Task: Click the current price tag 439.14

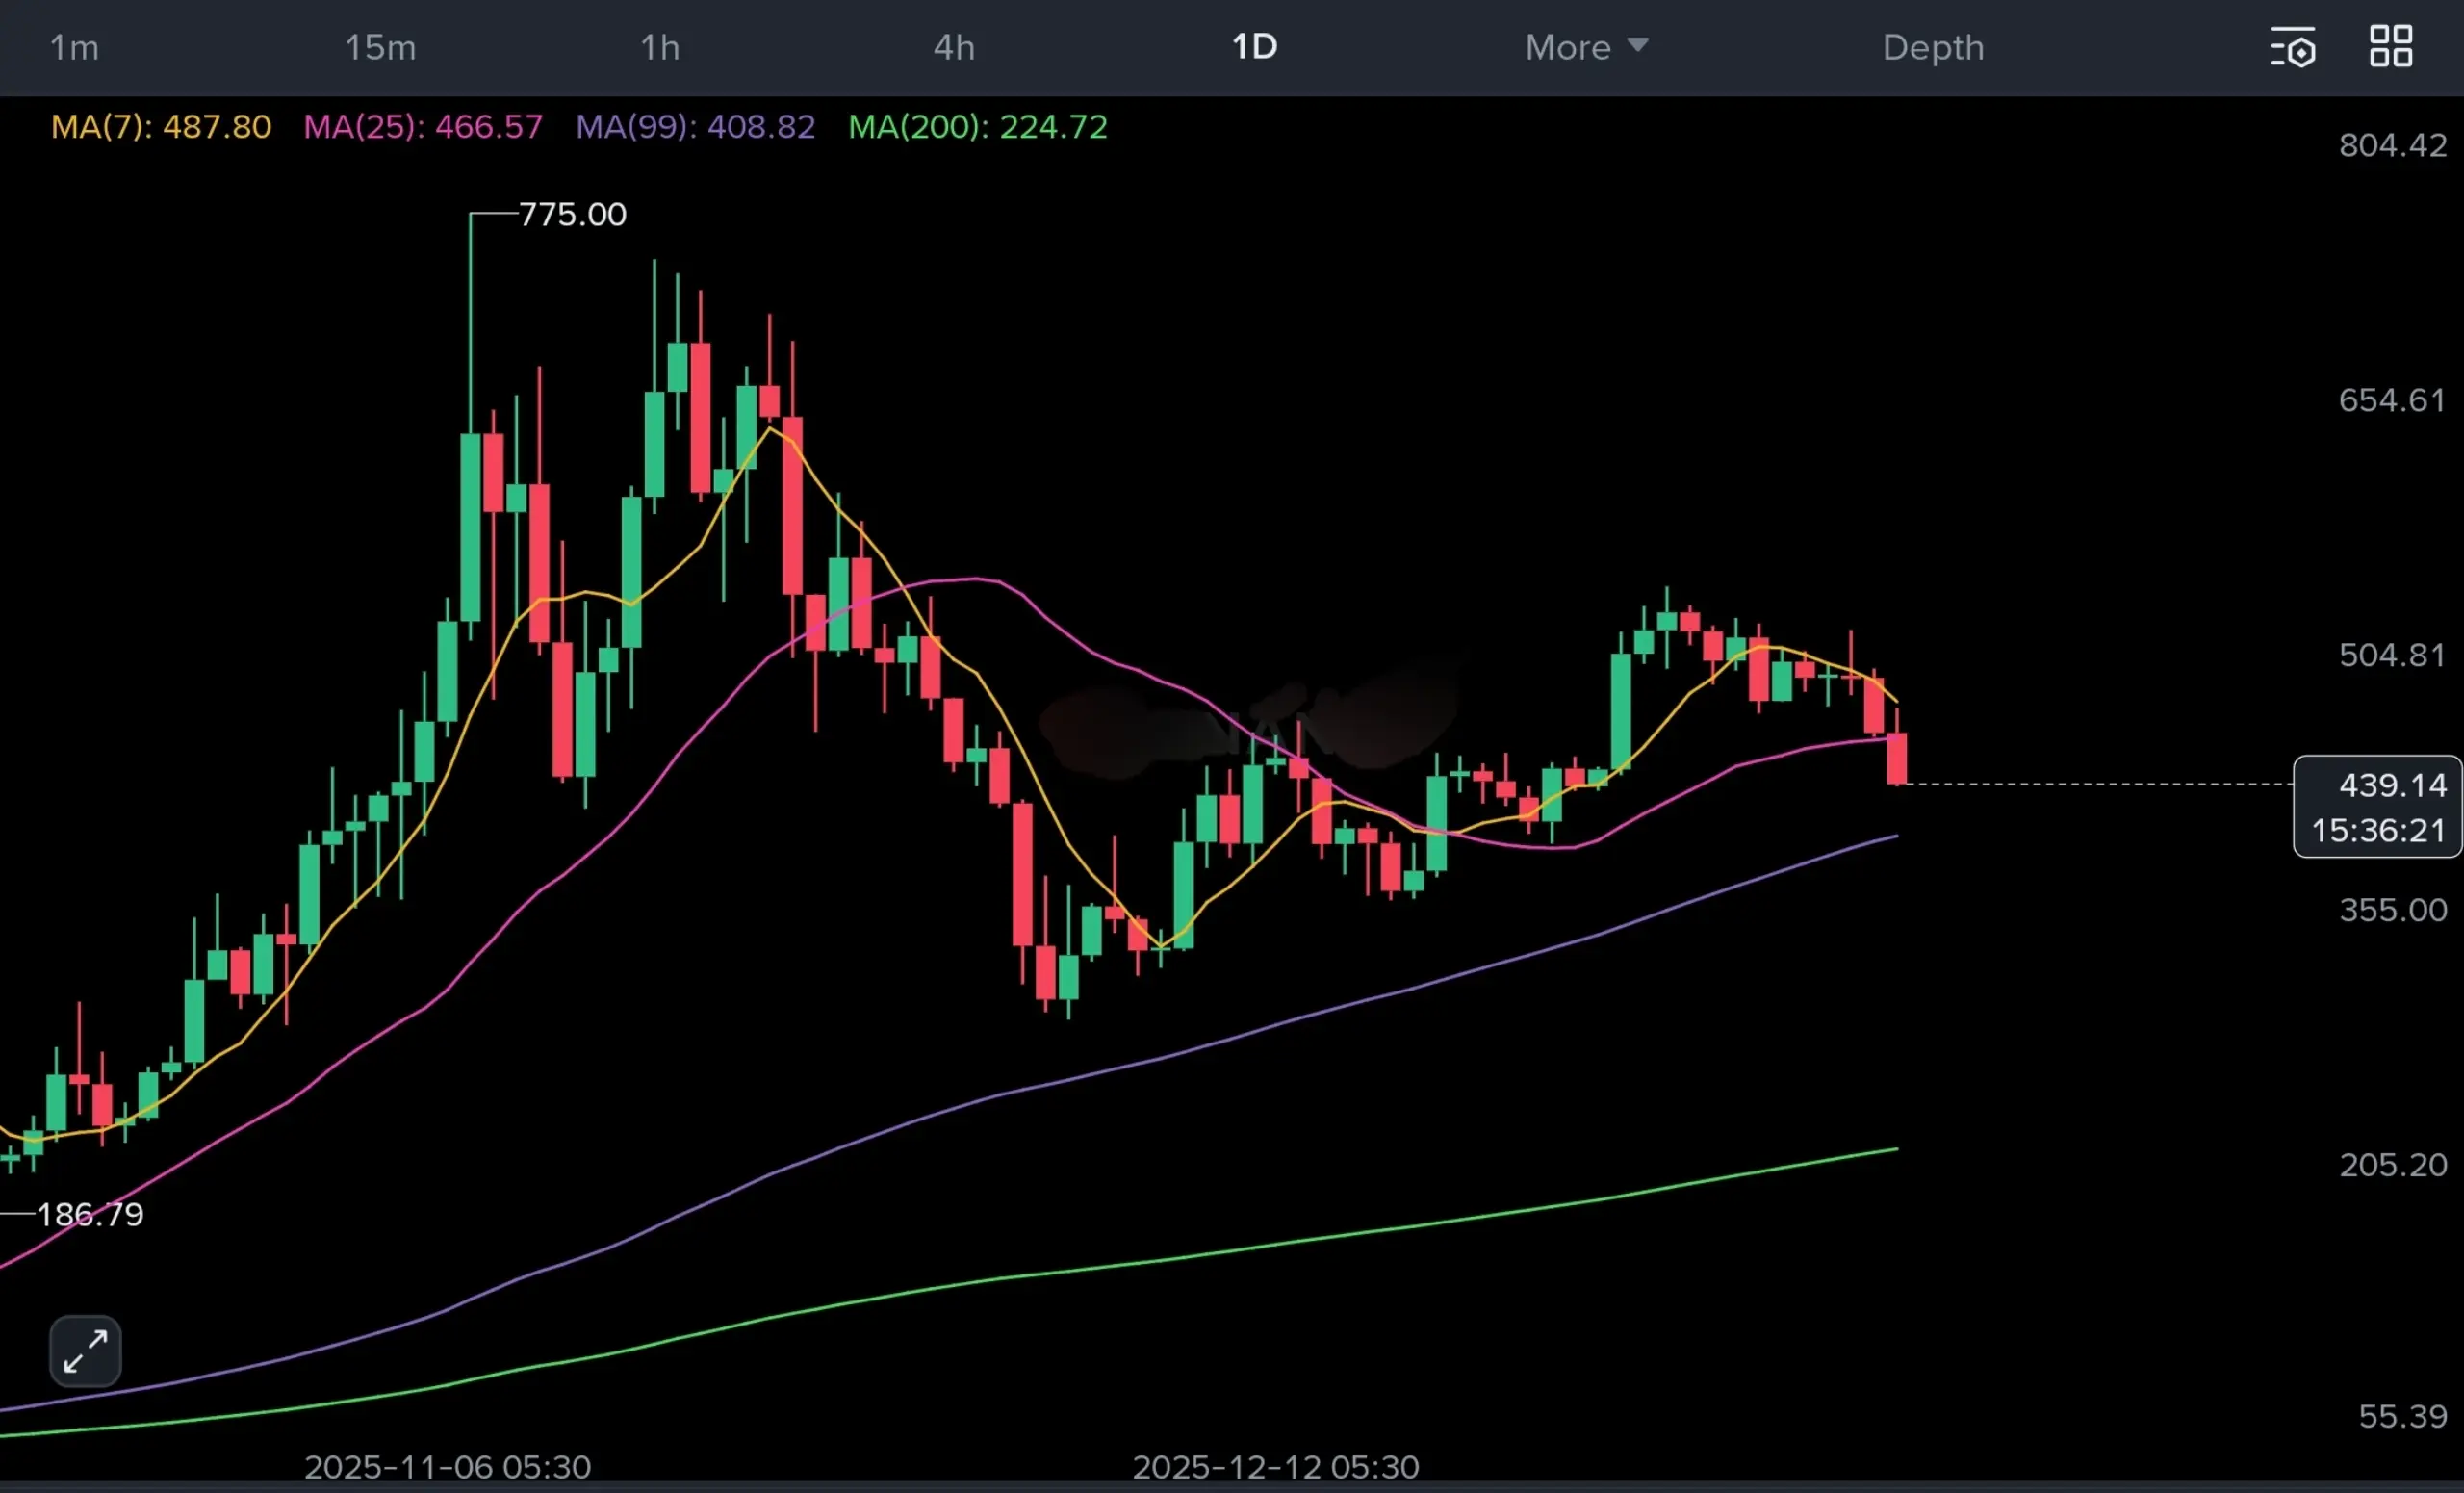Action: [x=2392, y=786]
